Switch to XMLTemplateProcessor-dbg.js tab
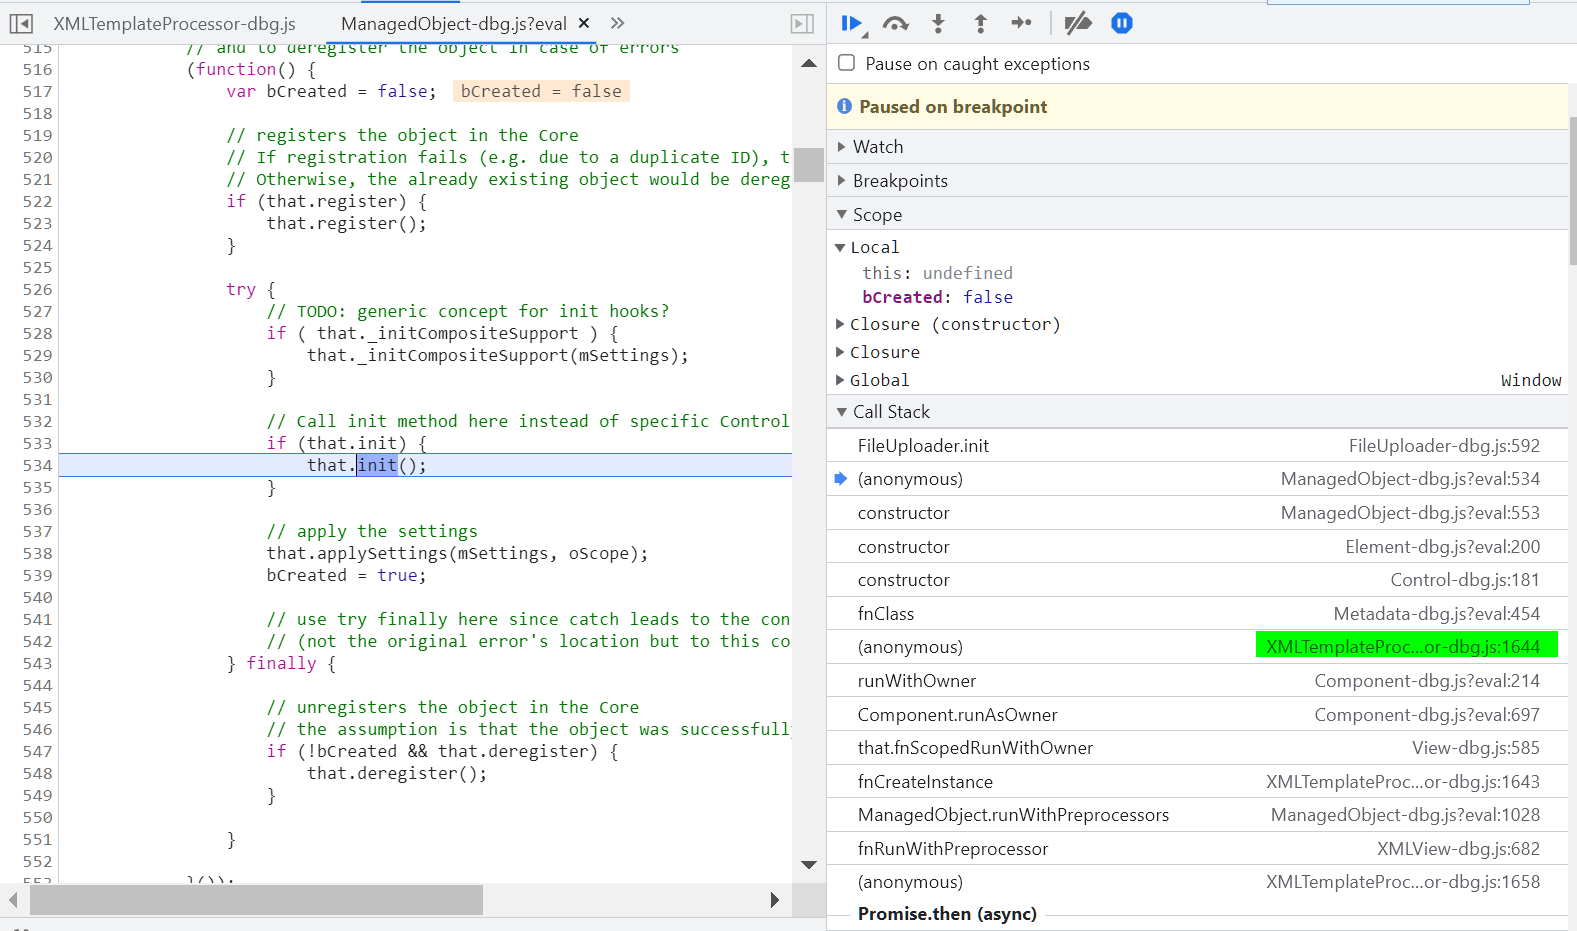 point(175,23)
